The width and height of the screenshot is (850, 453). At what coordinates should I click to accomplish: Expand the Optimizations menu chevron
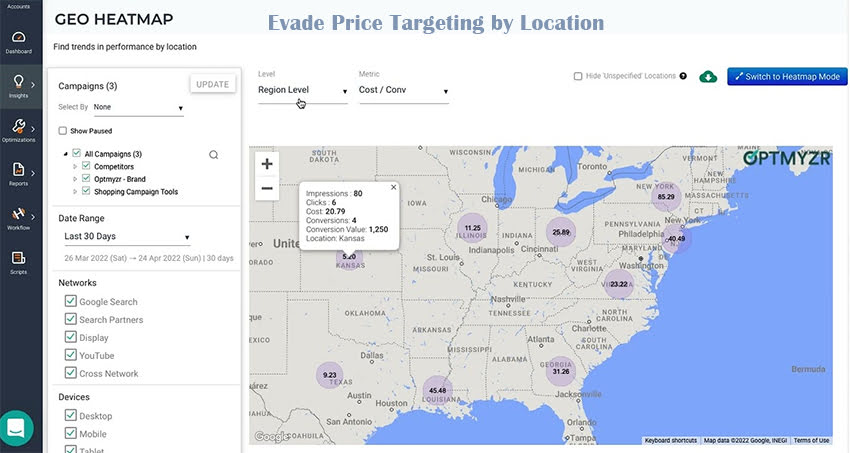click(x=33, y=129)
